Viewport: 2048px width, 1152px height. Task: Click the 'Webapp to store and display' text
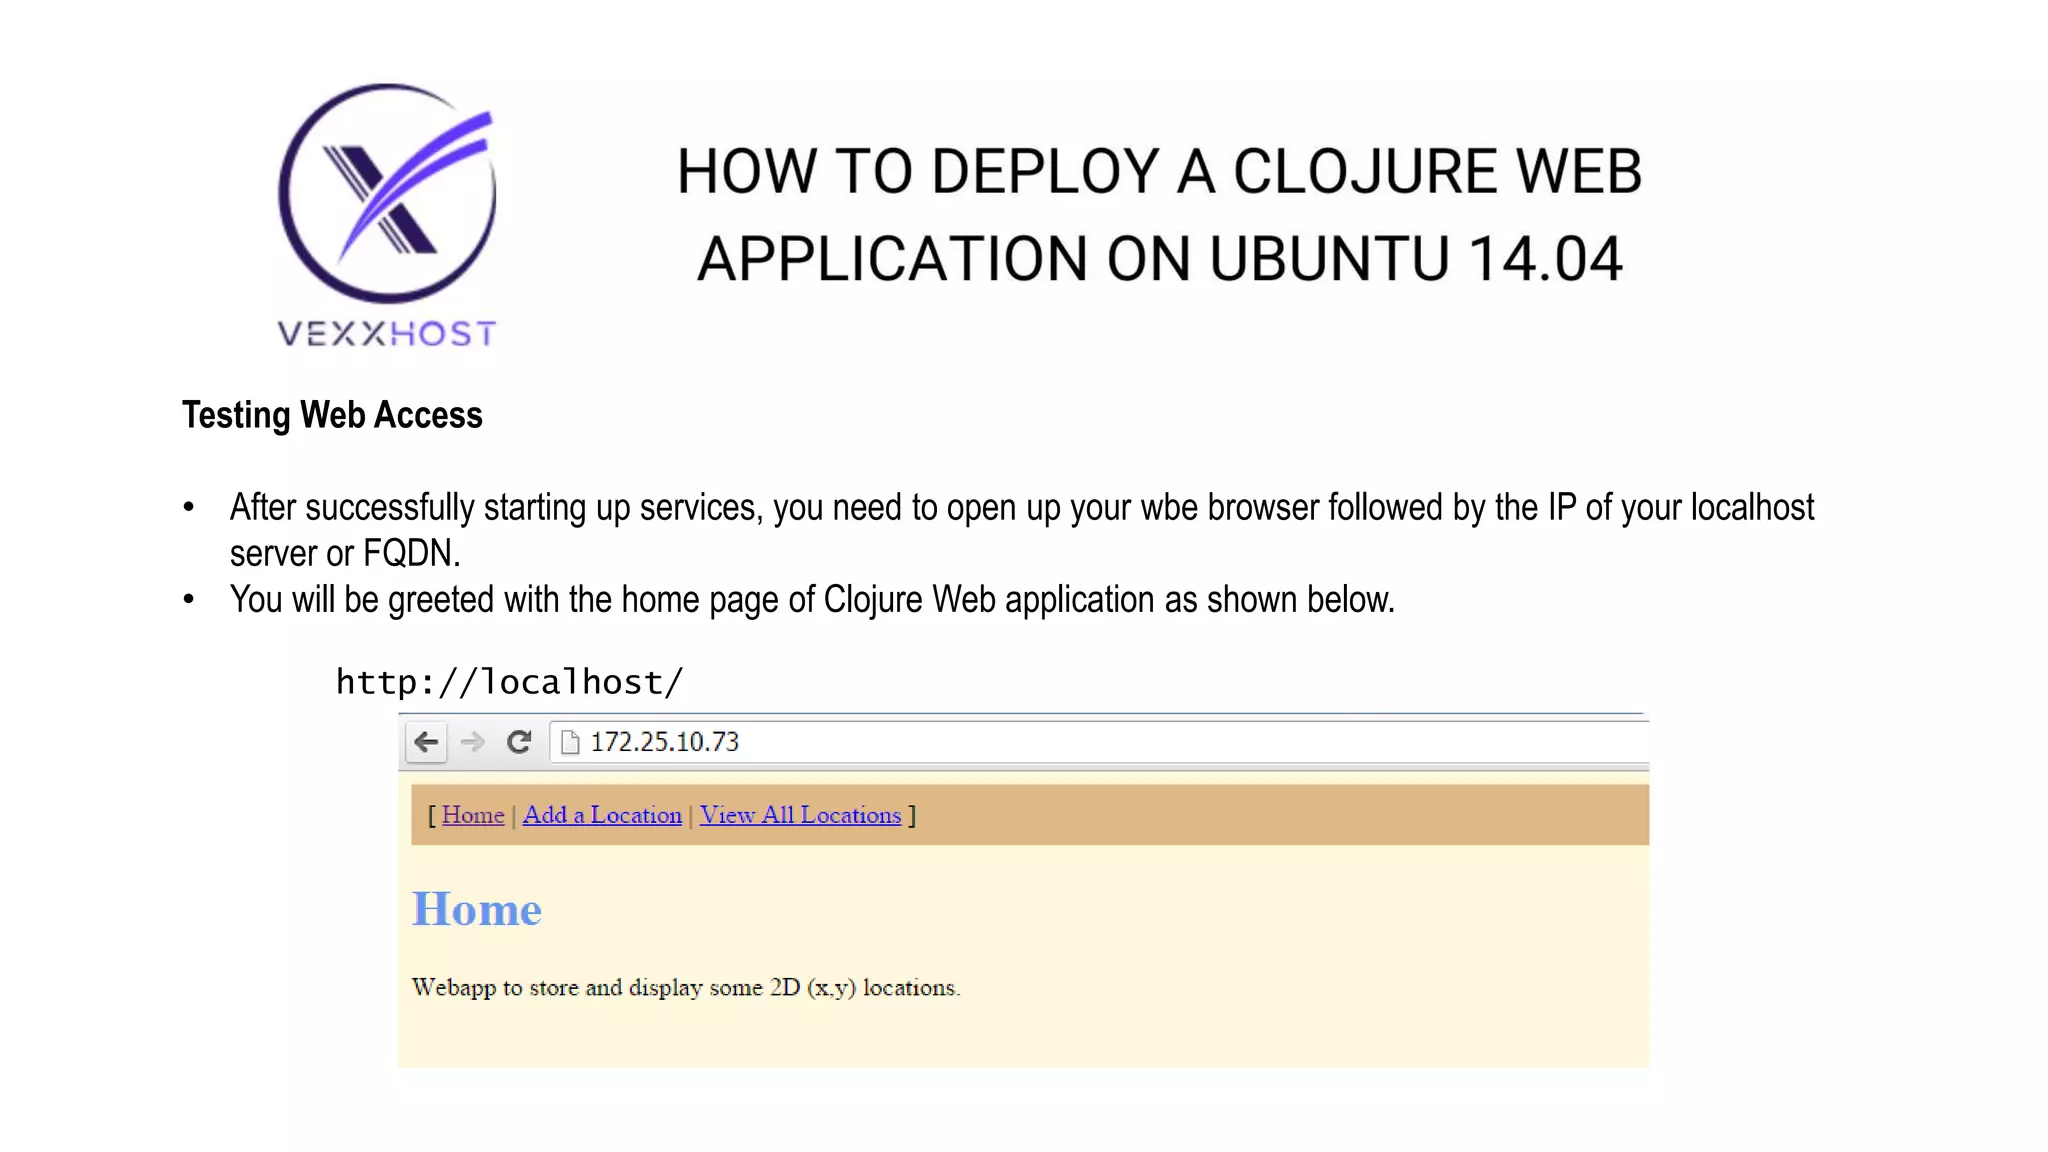point(686,988)
